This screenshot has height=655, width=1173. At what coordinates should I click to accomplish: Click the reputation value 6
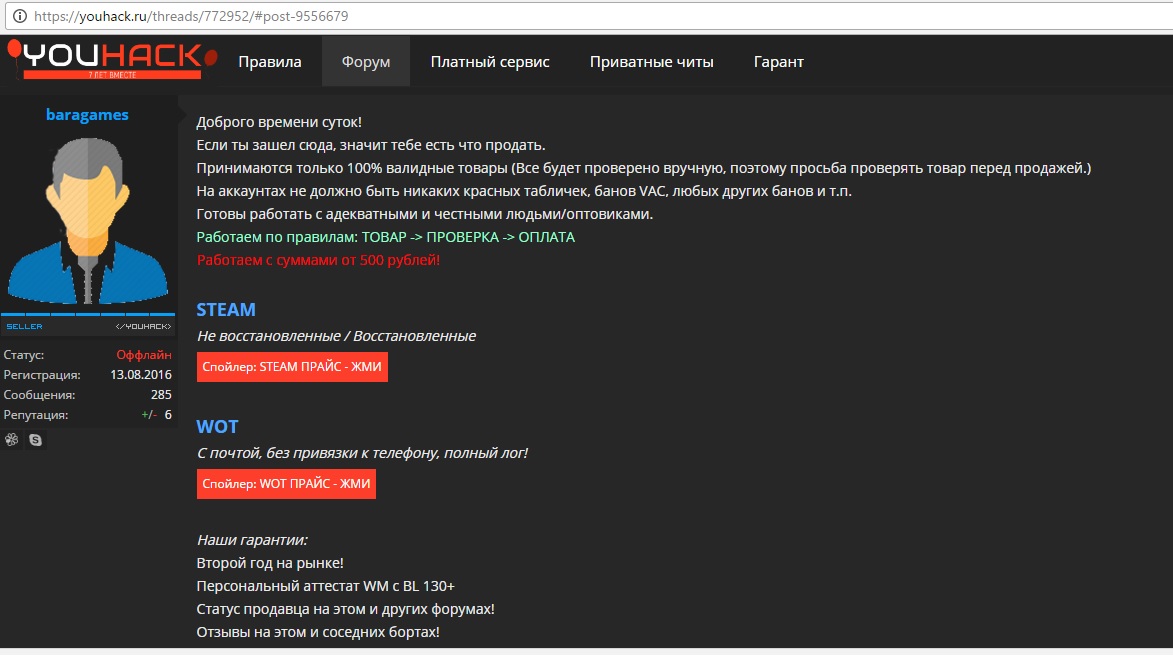pos(168,415)
